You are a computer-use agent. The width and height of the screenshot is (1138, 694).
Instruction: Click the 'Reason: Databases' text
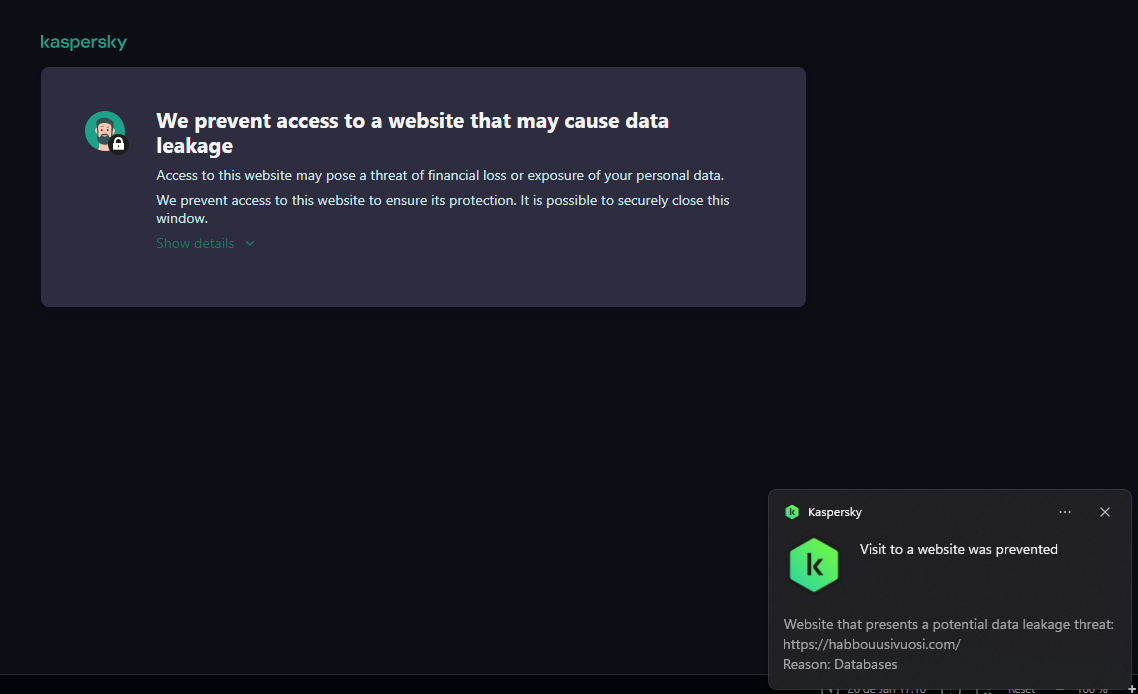click(x=840, y=665)
